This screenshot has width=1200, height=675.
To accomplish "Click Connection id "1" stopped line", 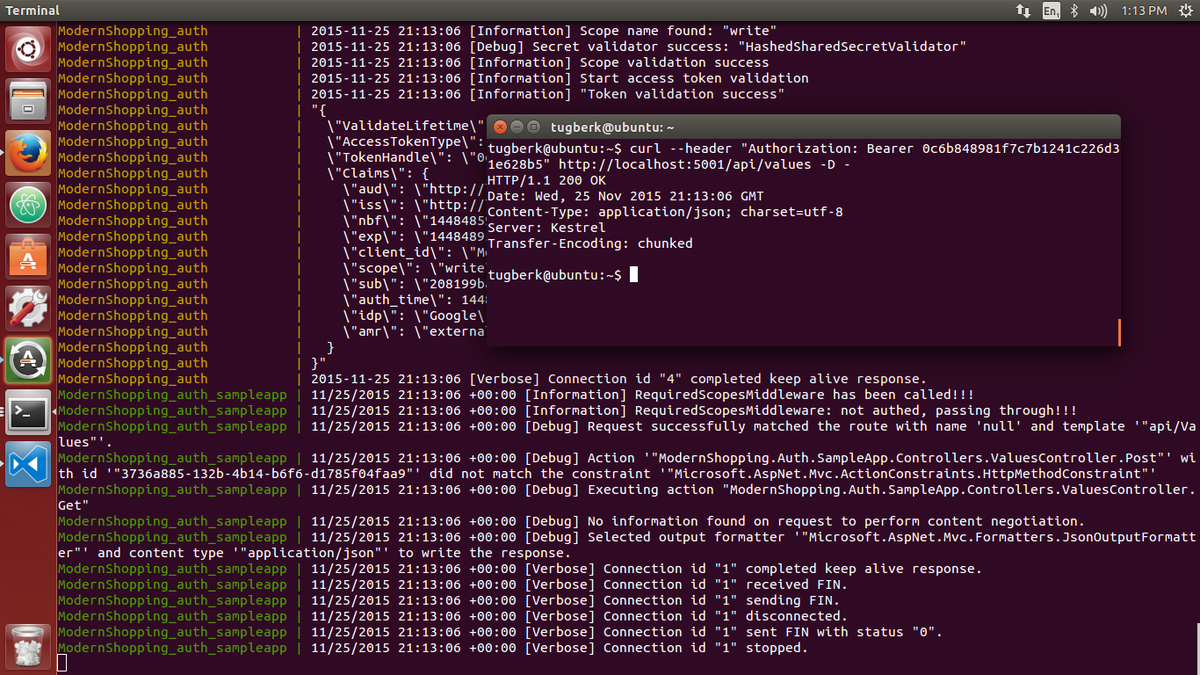I will (559, 647).
